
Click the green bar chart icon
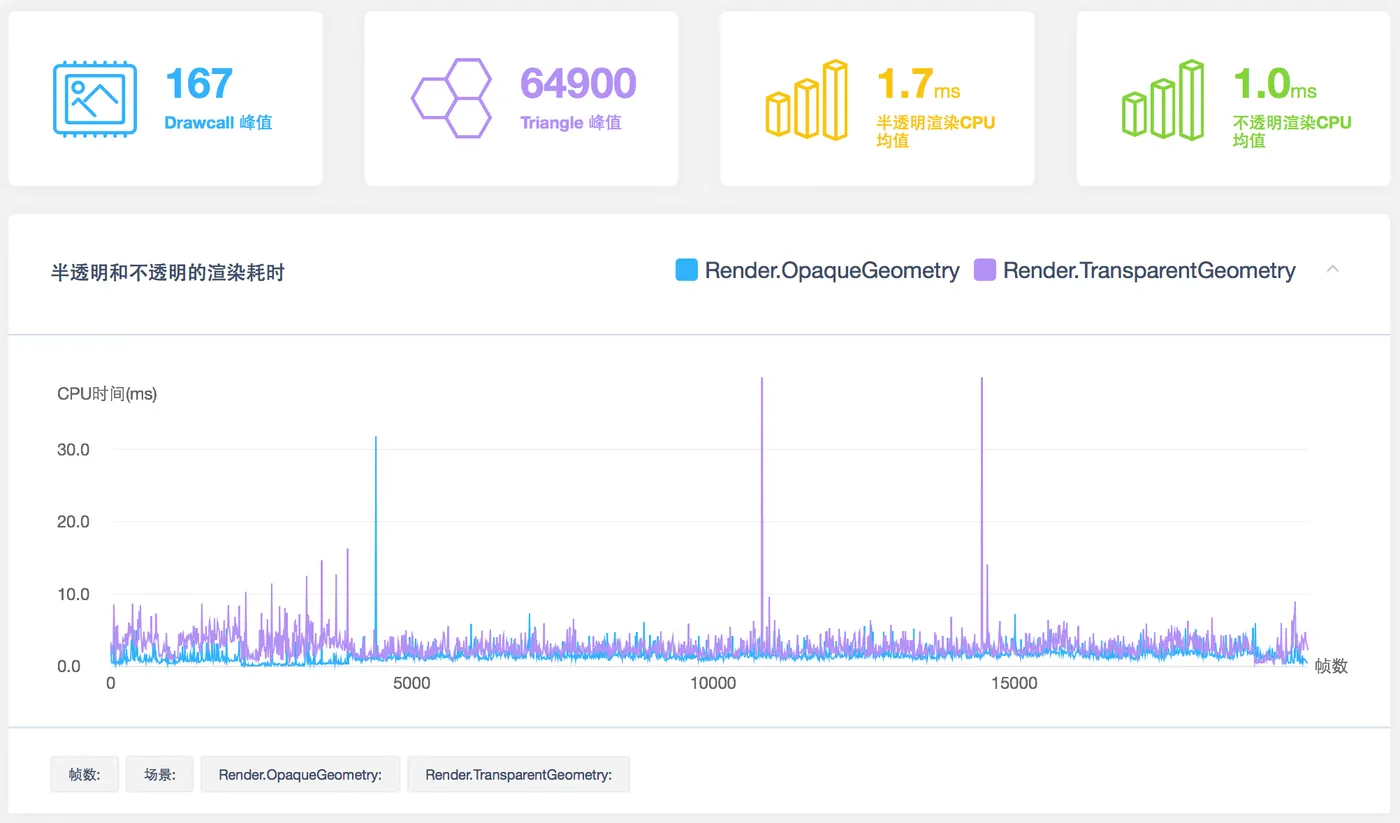click(x=1162, y=99)
